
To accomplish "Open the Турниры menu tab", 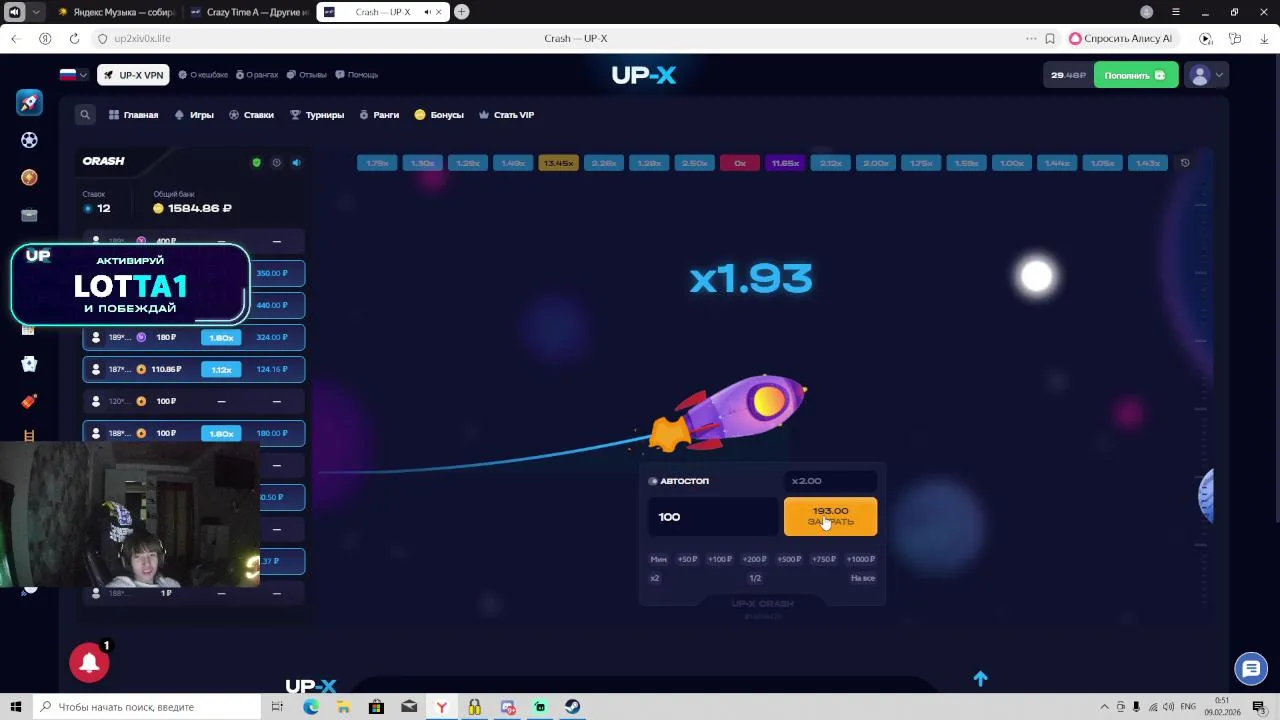I will (317, 115).
